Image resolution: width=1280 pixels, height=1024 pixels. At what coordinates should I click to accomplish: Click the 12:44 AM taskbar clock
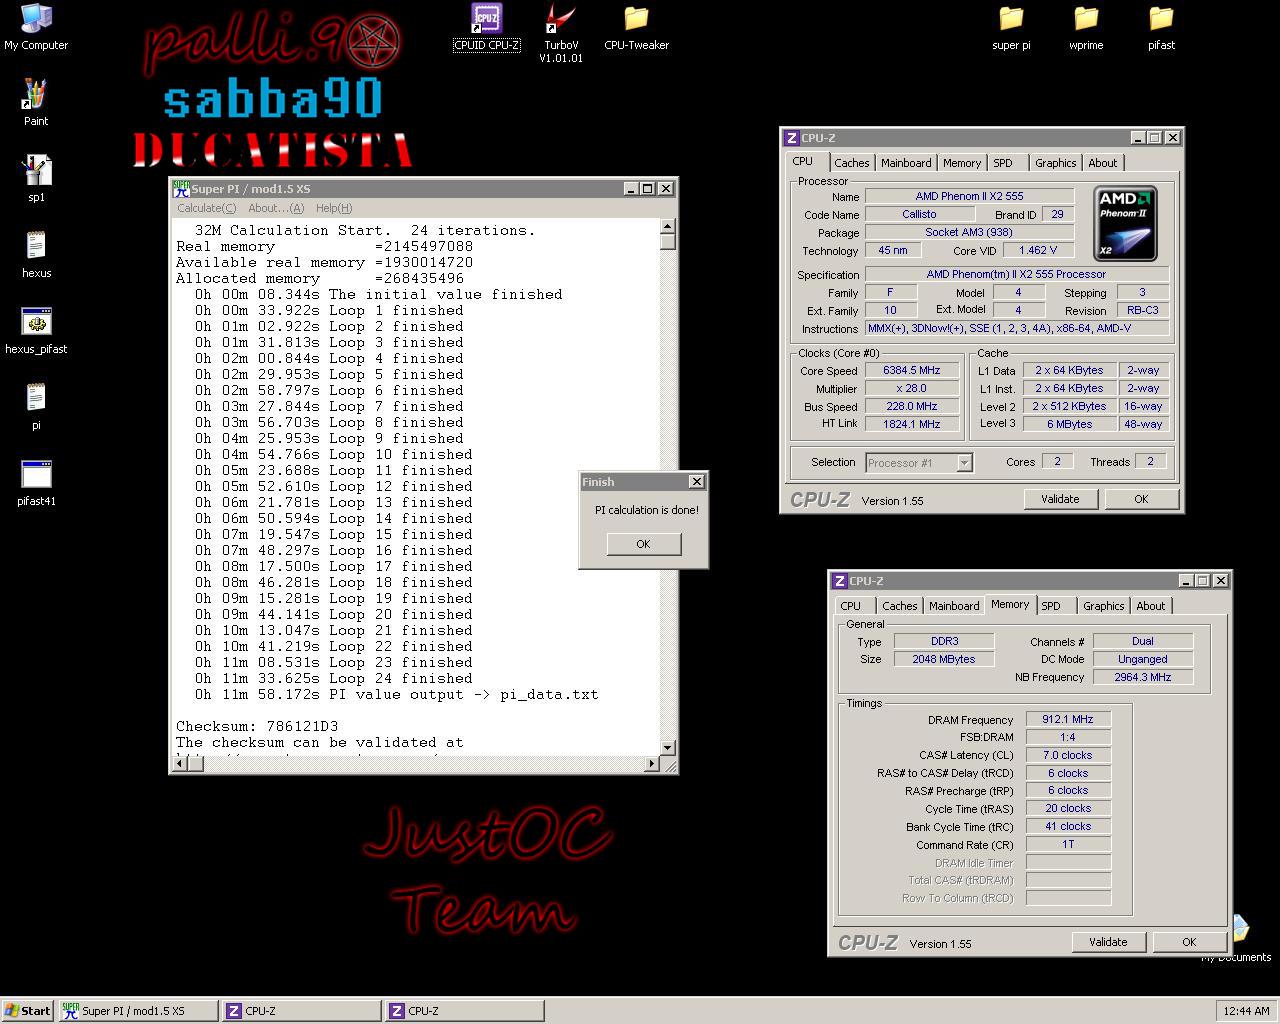pos(1246,1011)
